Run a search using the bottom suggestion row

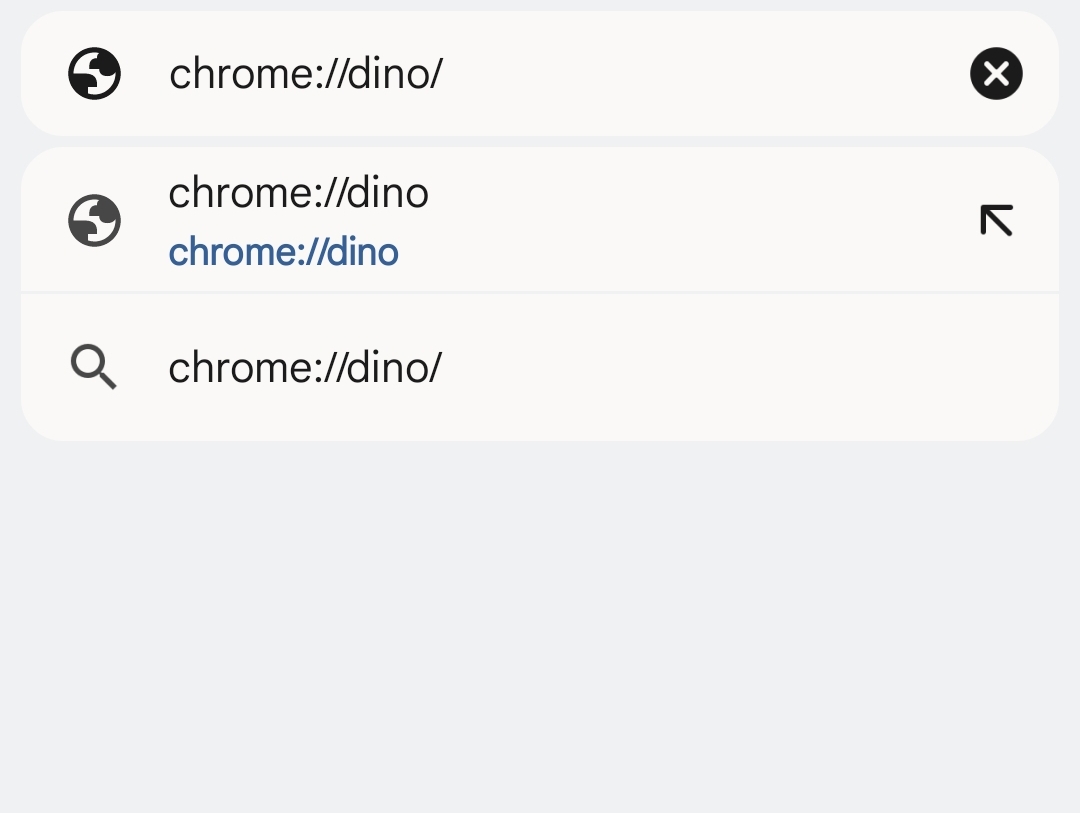pos(540,367)
